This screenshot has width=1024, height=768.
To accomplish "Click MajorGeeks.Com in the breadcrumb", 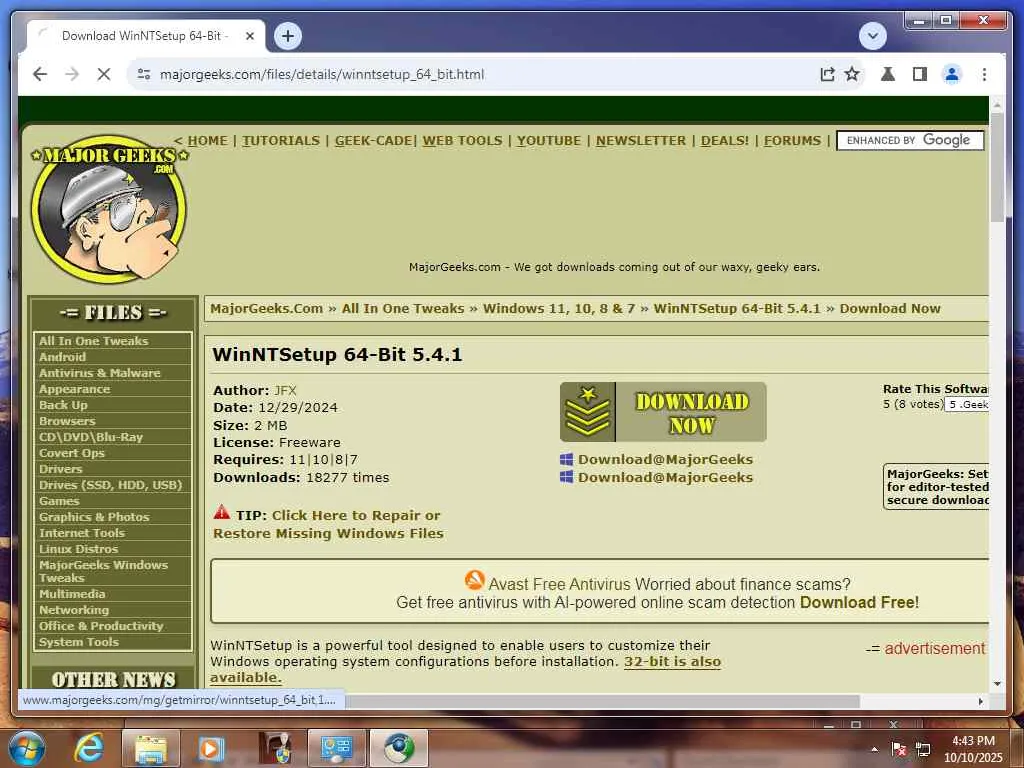I will tap(266, 308).
